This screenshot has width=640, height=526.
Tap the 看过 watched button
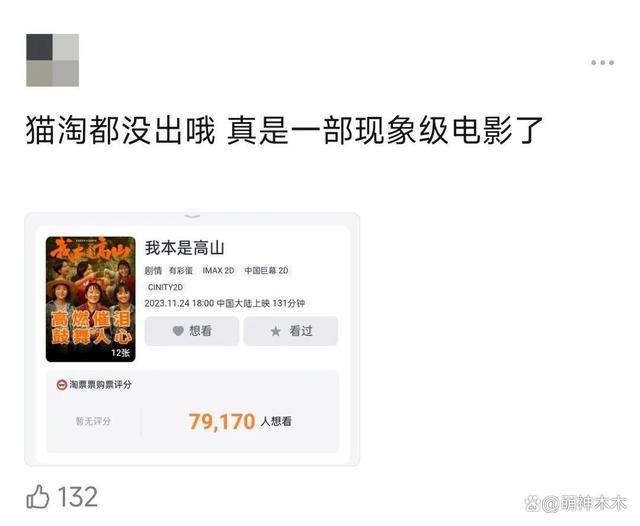coord(291,331)
